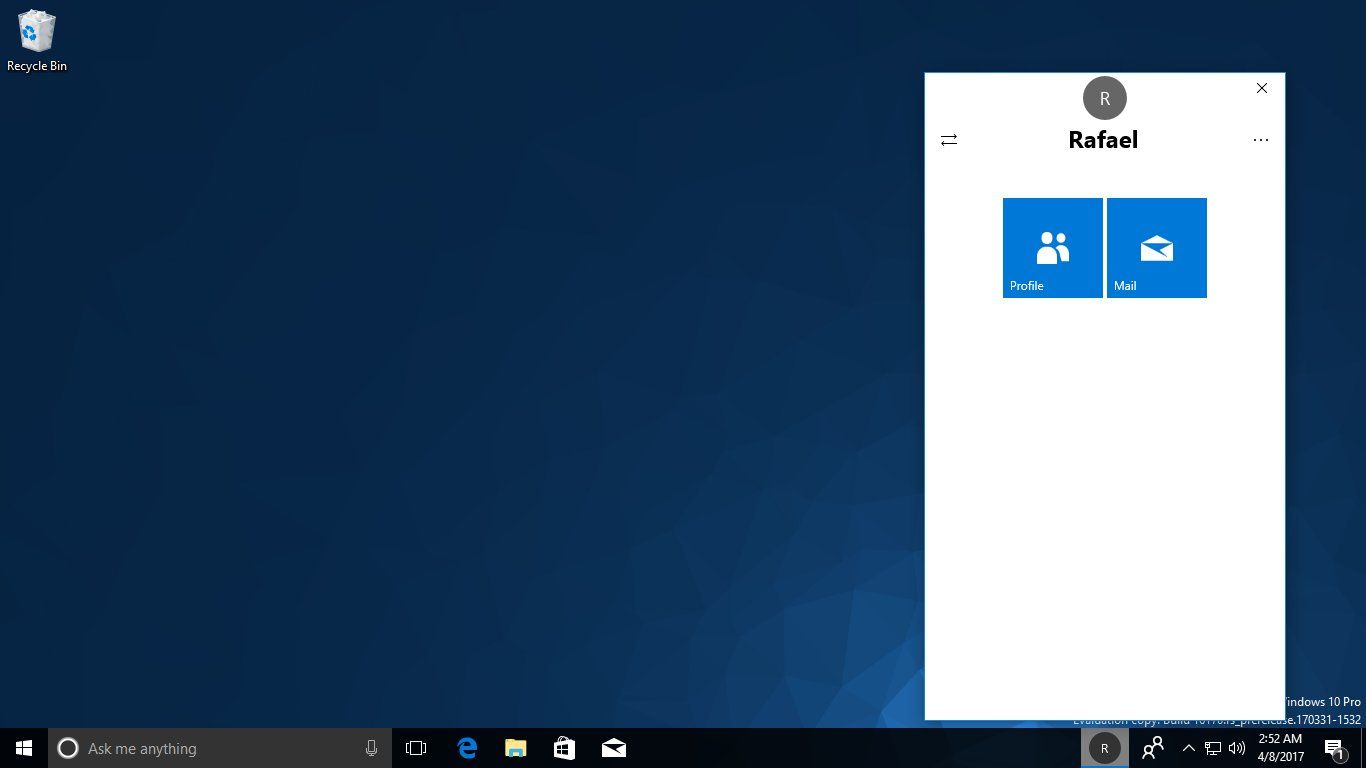Open the Profile tile for Rafael

[x=1052, y=248]
